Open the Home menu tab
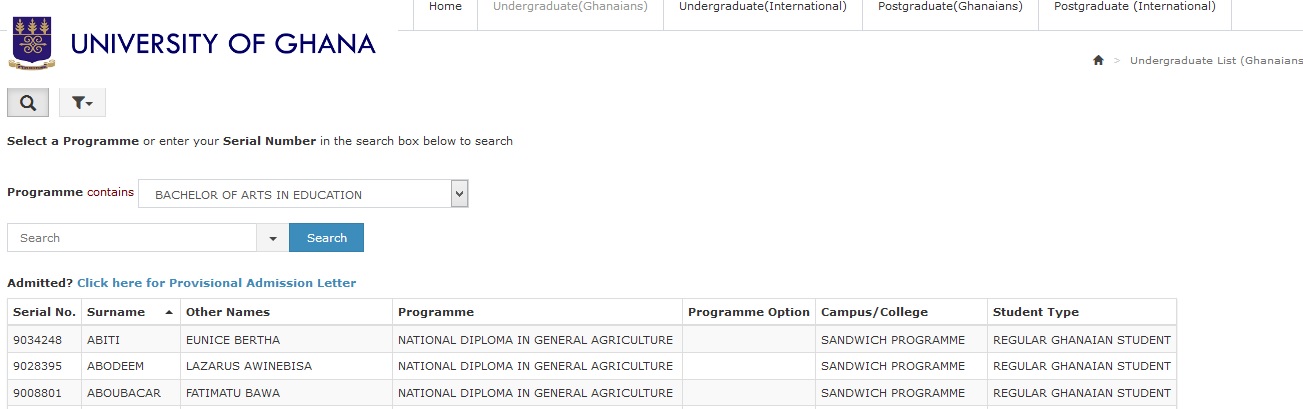This screenshot has width=1303, height=409. coord(445,7)
